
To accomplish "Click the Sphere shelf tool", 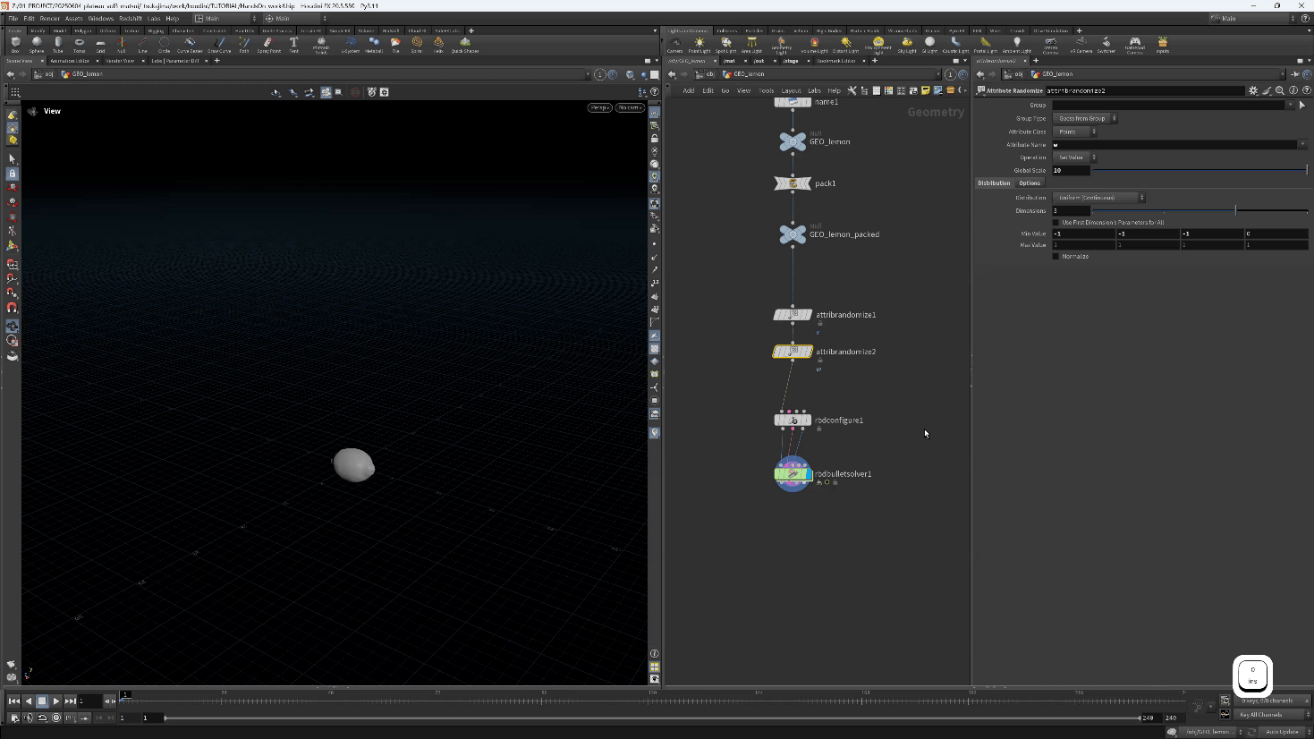I will [x=36, y=44].
